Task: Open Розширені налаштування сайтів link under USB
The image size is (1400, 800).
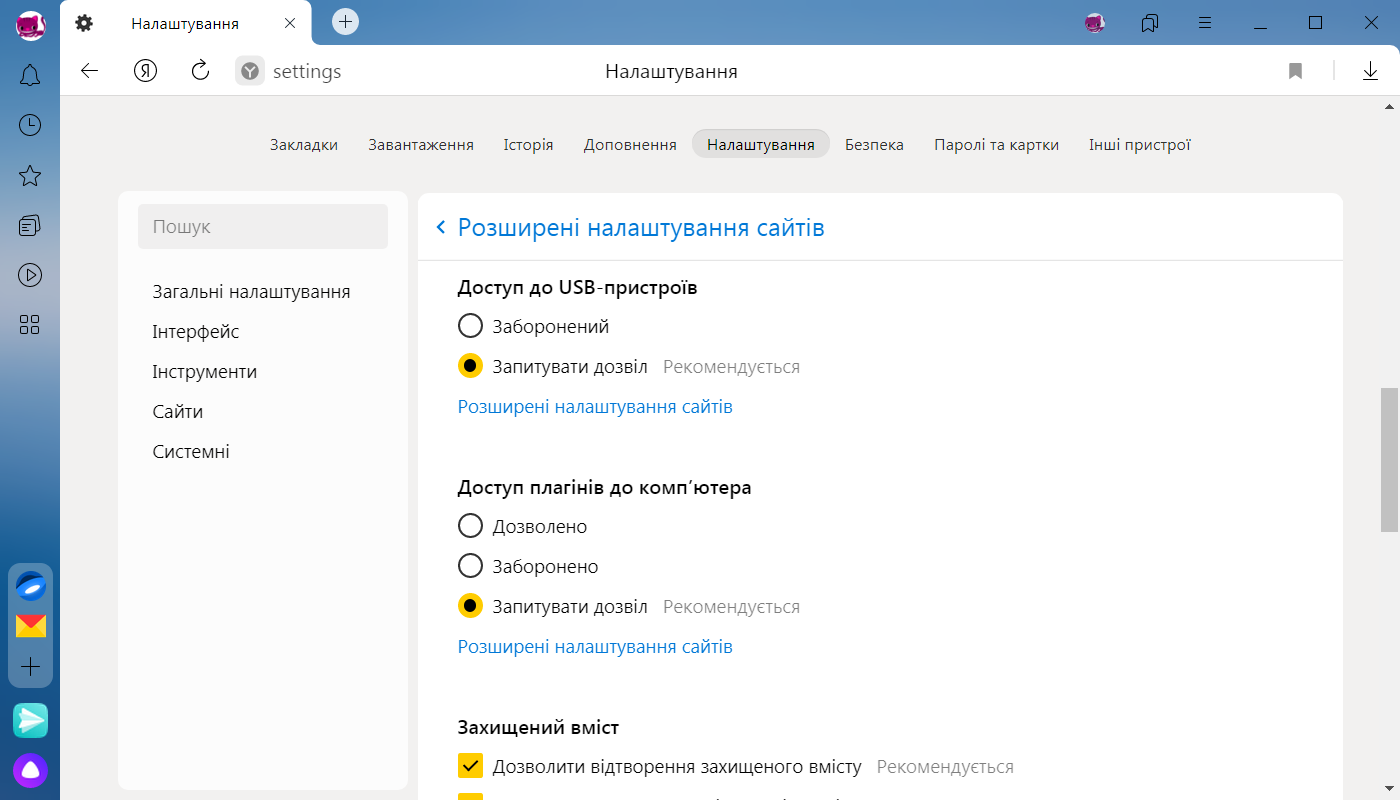Action: [x=595, y=407]
